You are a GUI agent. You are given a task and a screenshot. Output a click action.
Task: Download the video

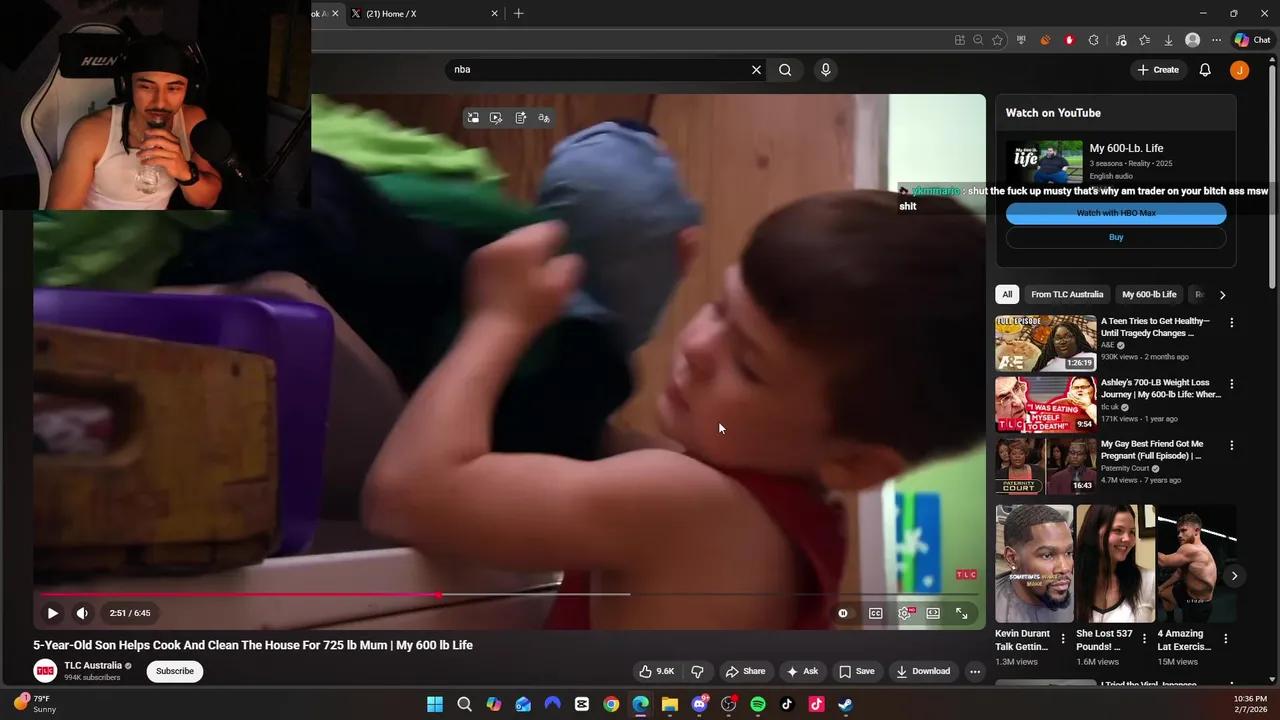tap(923, 671)
